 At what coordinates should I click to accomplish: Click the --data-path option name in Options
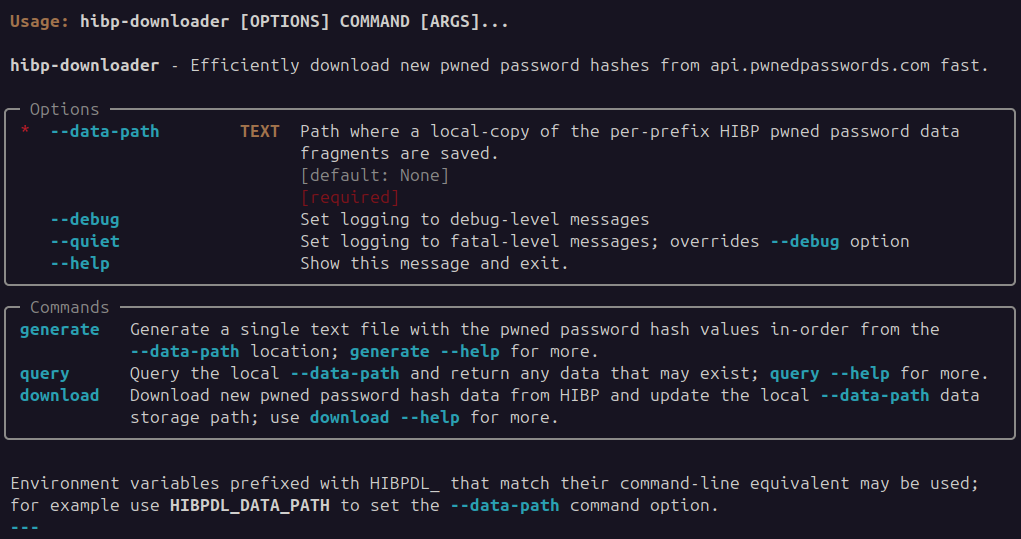tap(105, 131)
